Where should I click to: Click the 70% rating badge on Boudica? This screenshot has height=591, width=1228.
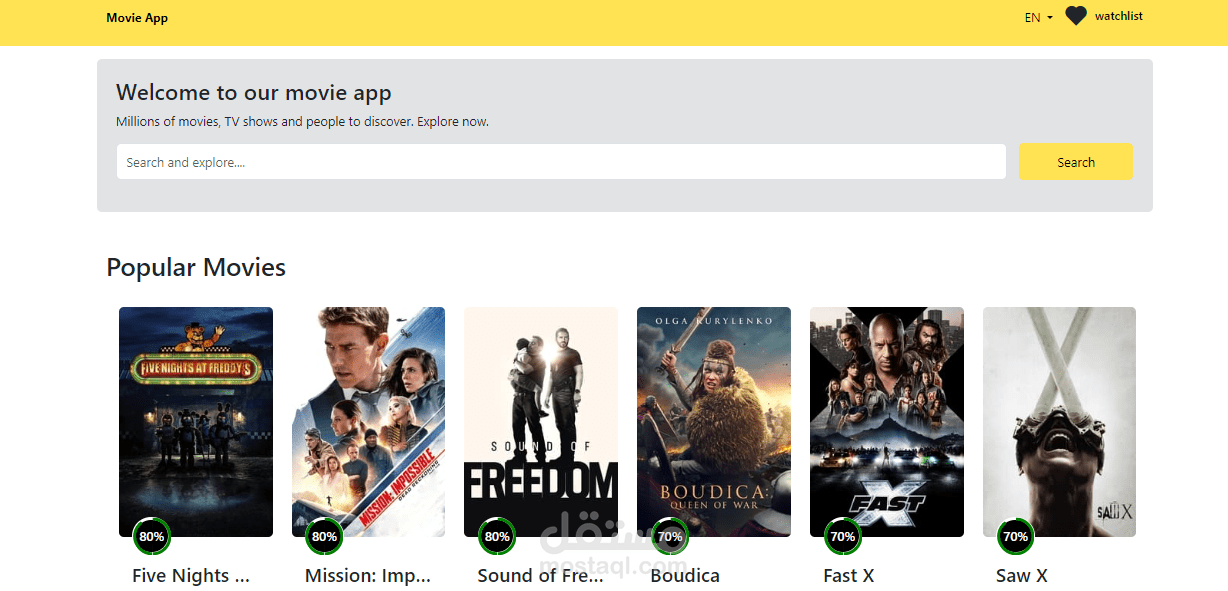click(670, 537)
